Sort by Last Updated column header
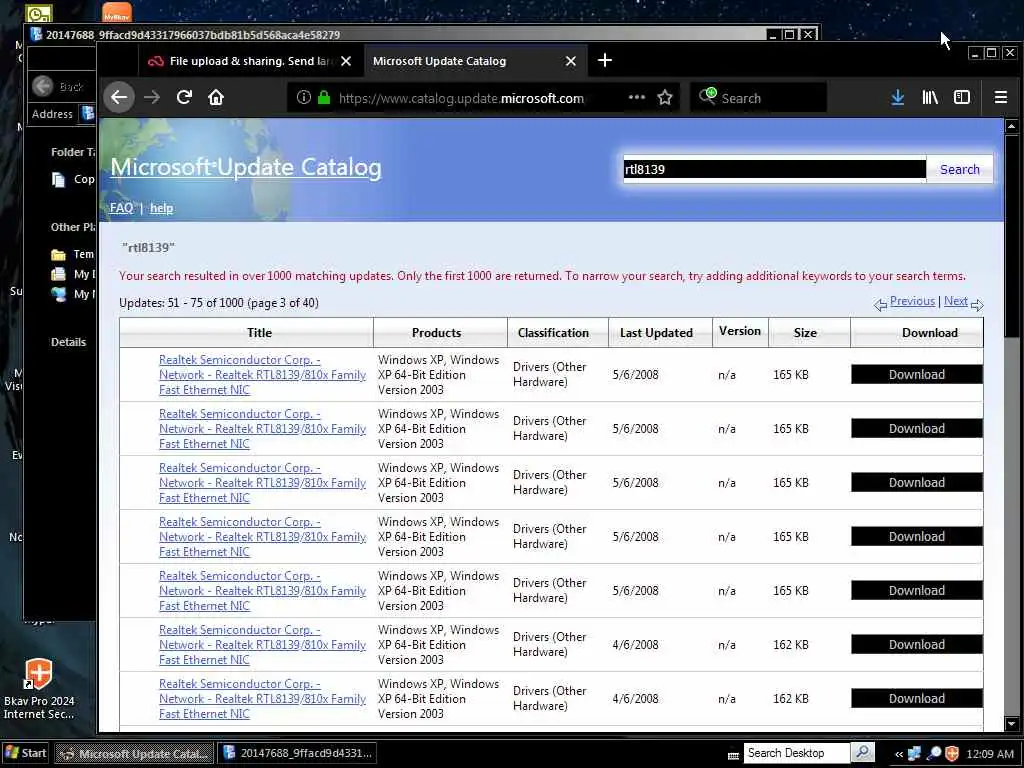1024x768 pixels. [656, 332]
